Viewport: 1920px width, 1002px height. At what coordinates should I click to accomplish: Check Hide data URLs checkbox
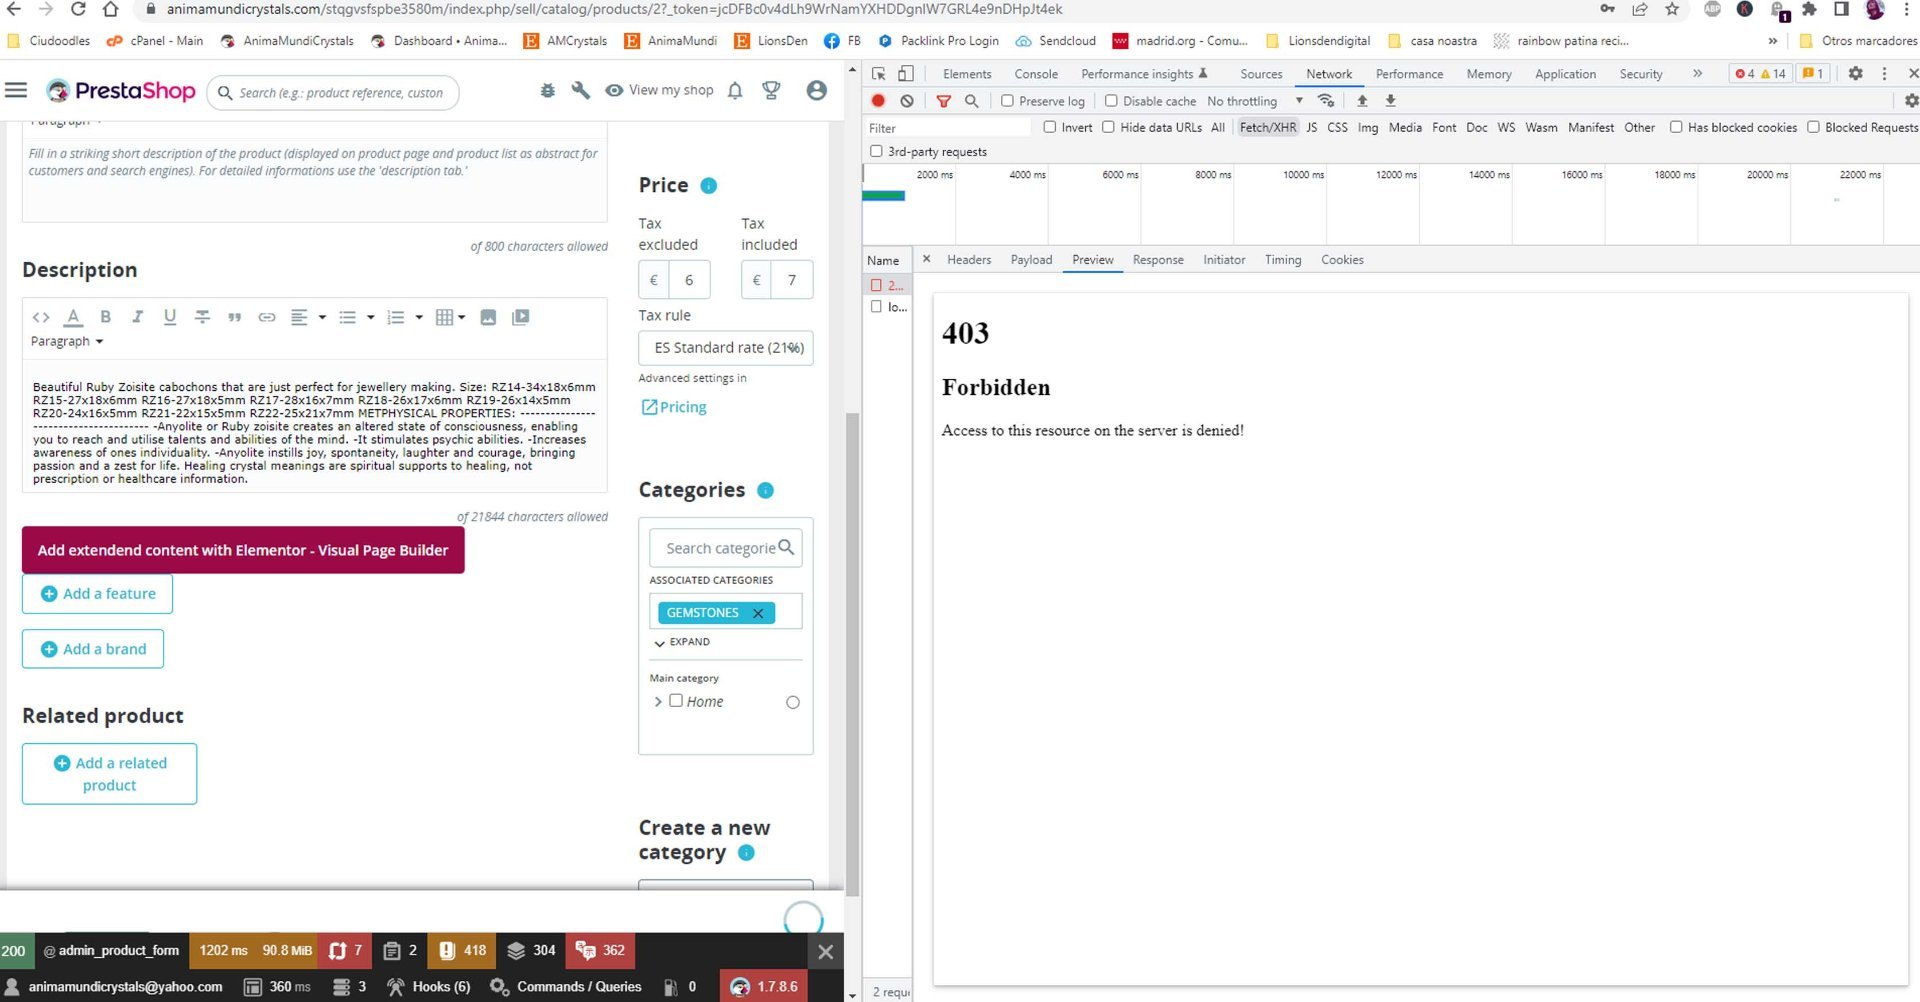[x=1108, y=127]
